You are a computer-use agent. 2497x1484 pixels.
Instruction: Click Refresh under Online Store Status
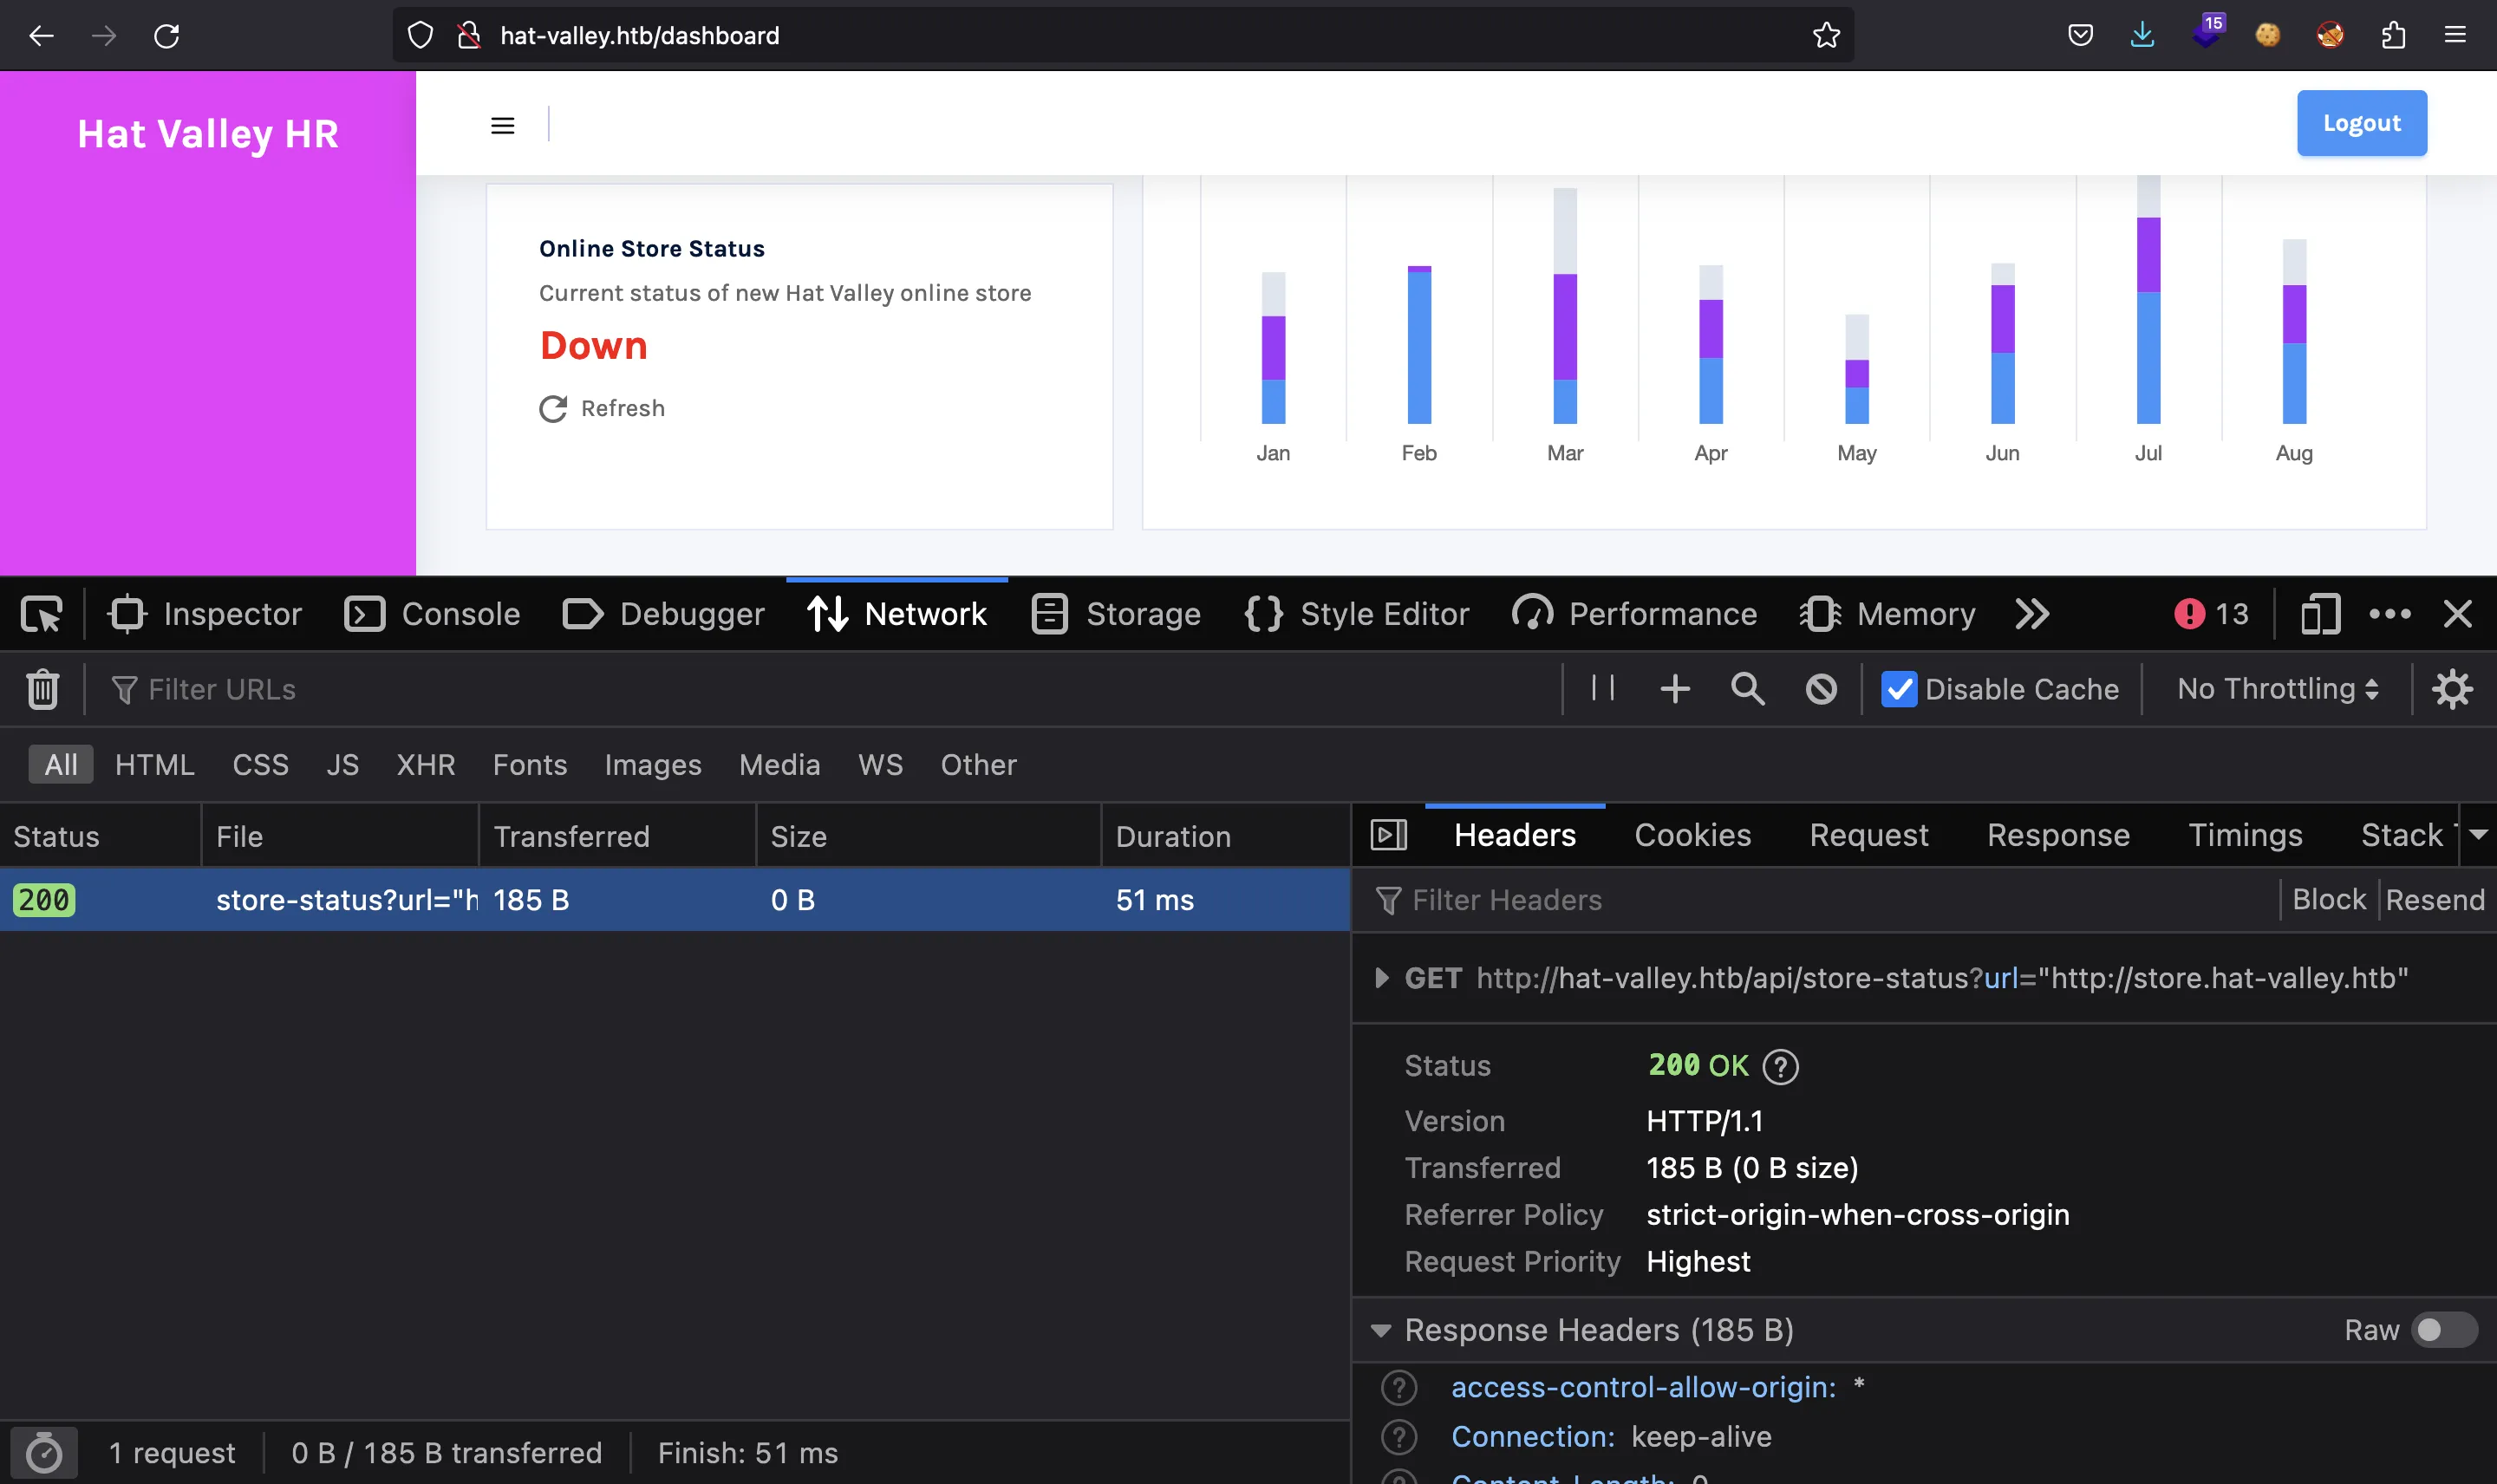(602, 408)
